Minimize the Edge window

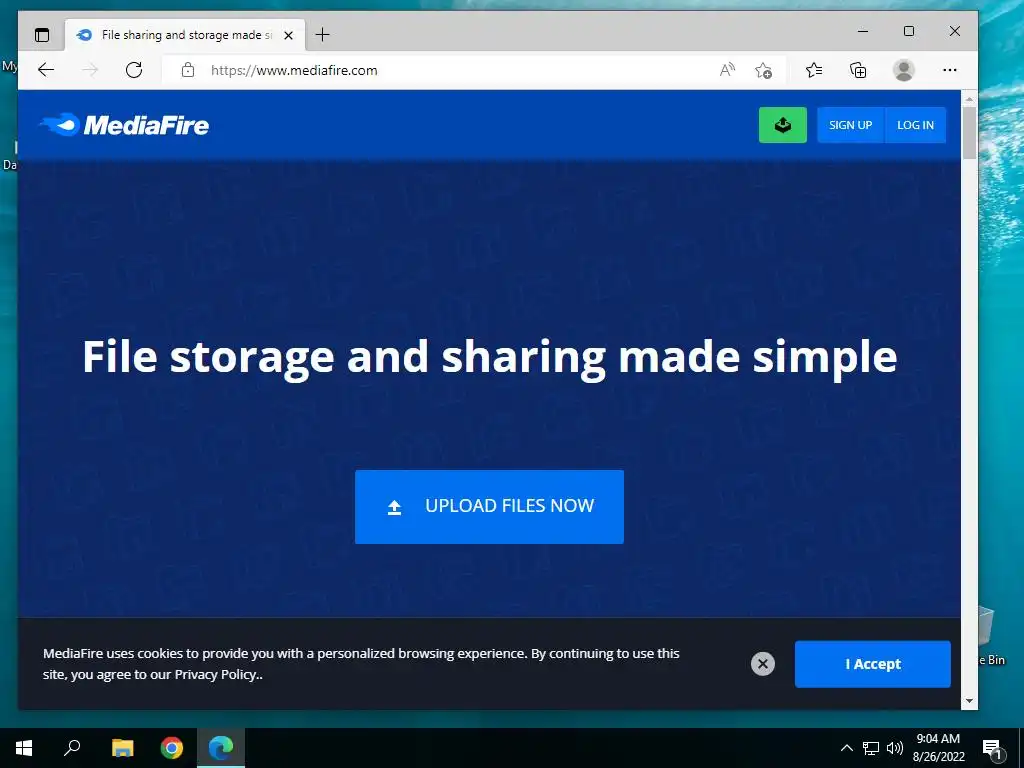pyautogui.click(x=863, y=31)
